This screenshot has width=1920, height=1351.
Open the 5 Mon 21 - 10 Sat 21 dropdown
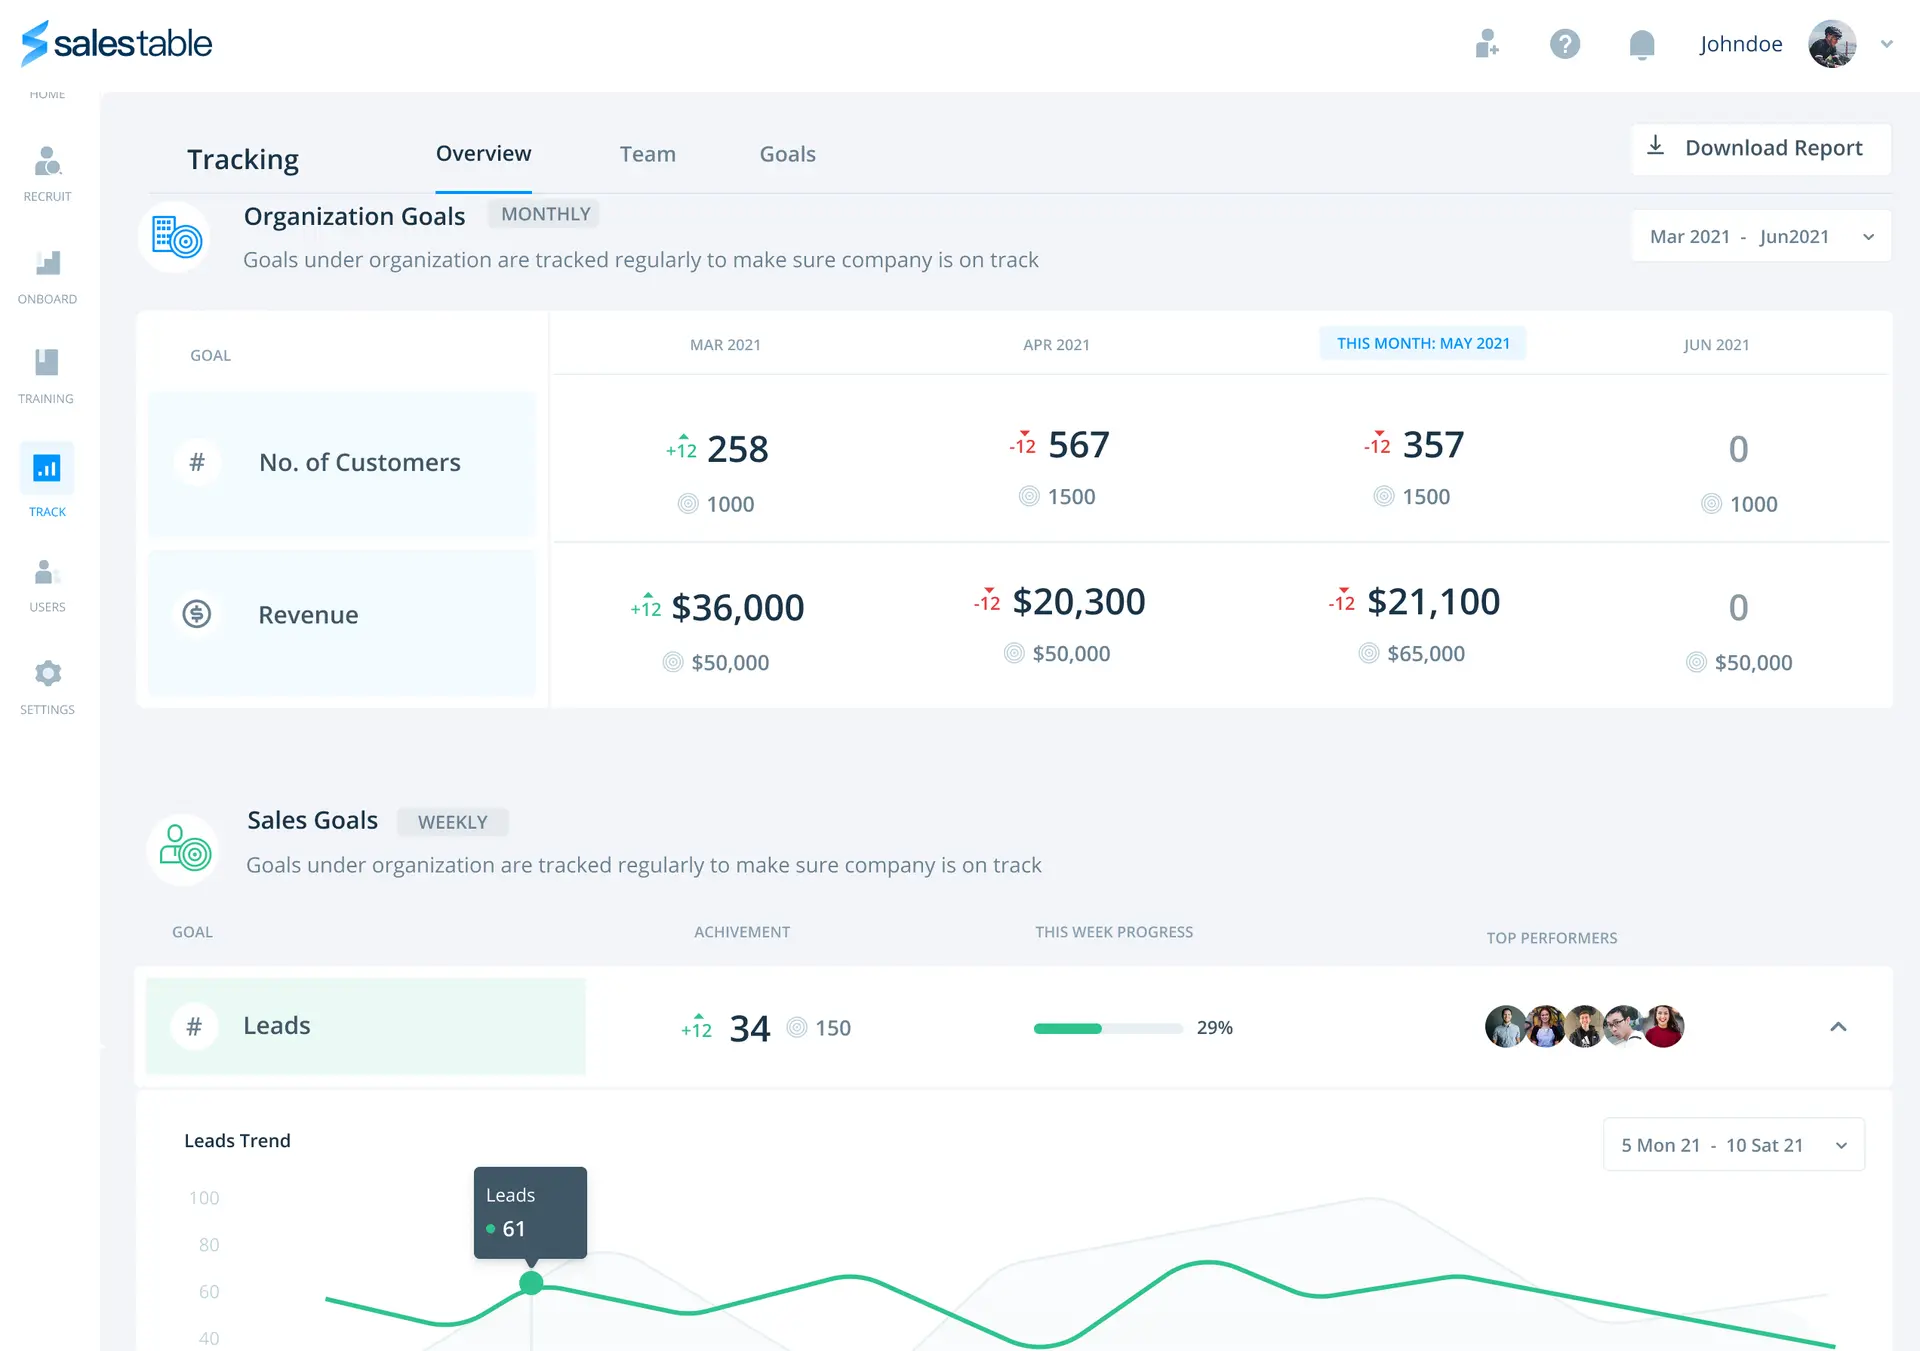point(1733,1145)
